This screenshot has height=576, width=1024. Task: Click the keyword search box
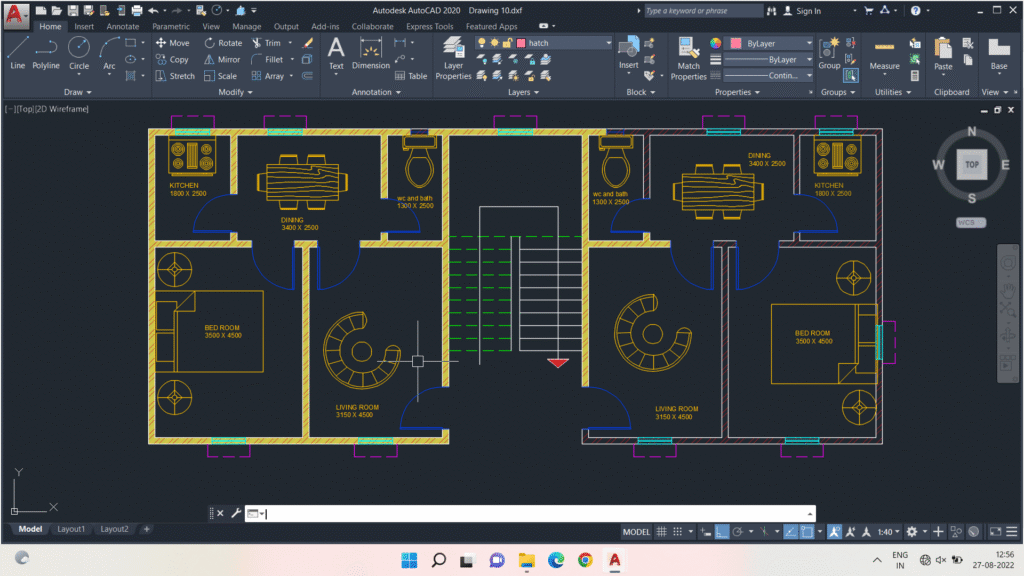(x=703, y=11)
